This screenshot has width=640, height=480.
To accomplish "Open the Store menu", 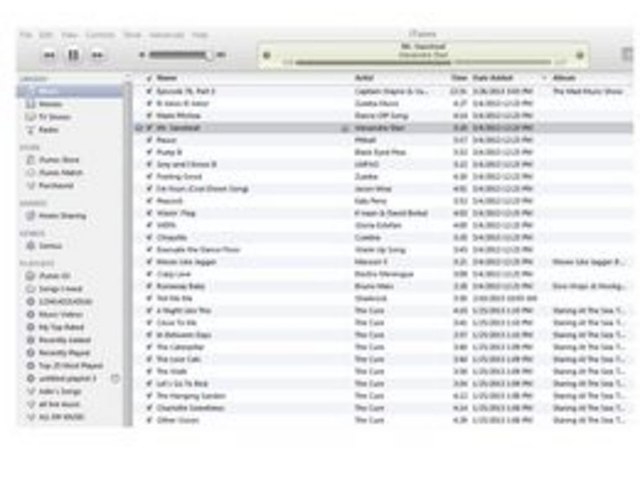I will click(x=132, y=35).
